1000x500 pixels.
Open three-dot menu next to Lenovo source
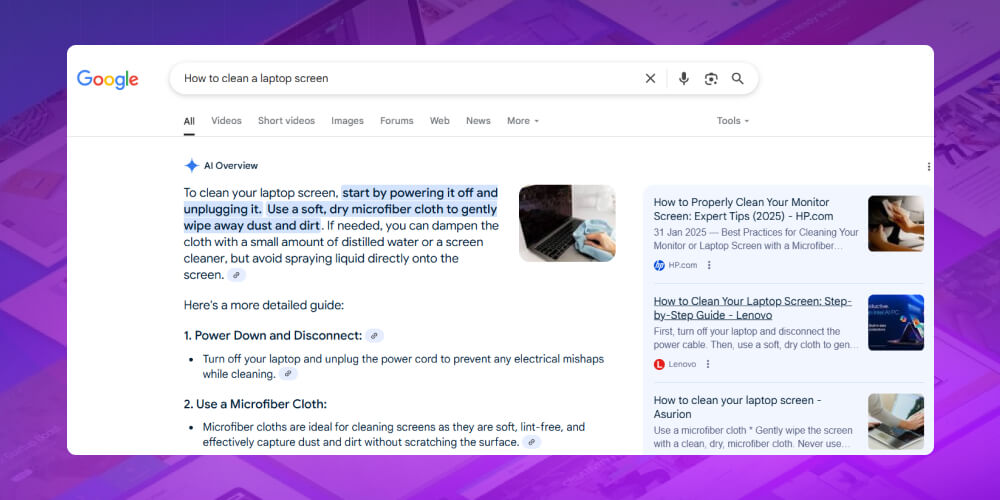(x=709, y=364)
